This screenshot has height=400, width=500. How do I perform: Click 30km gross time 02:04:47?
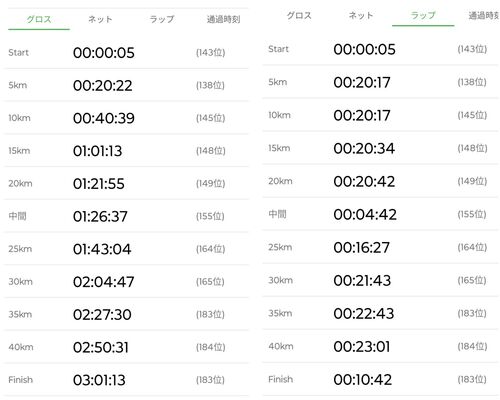[104, 282]
